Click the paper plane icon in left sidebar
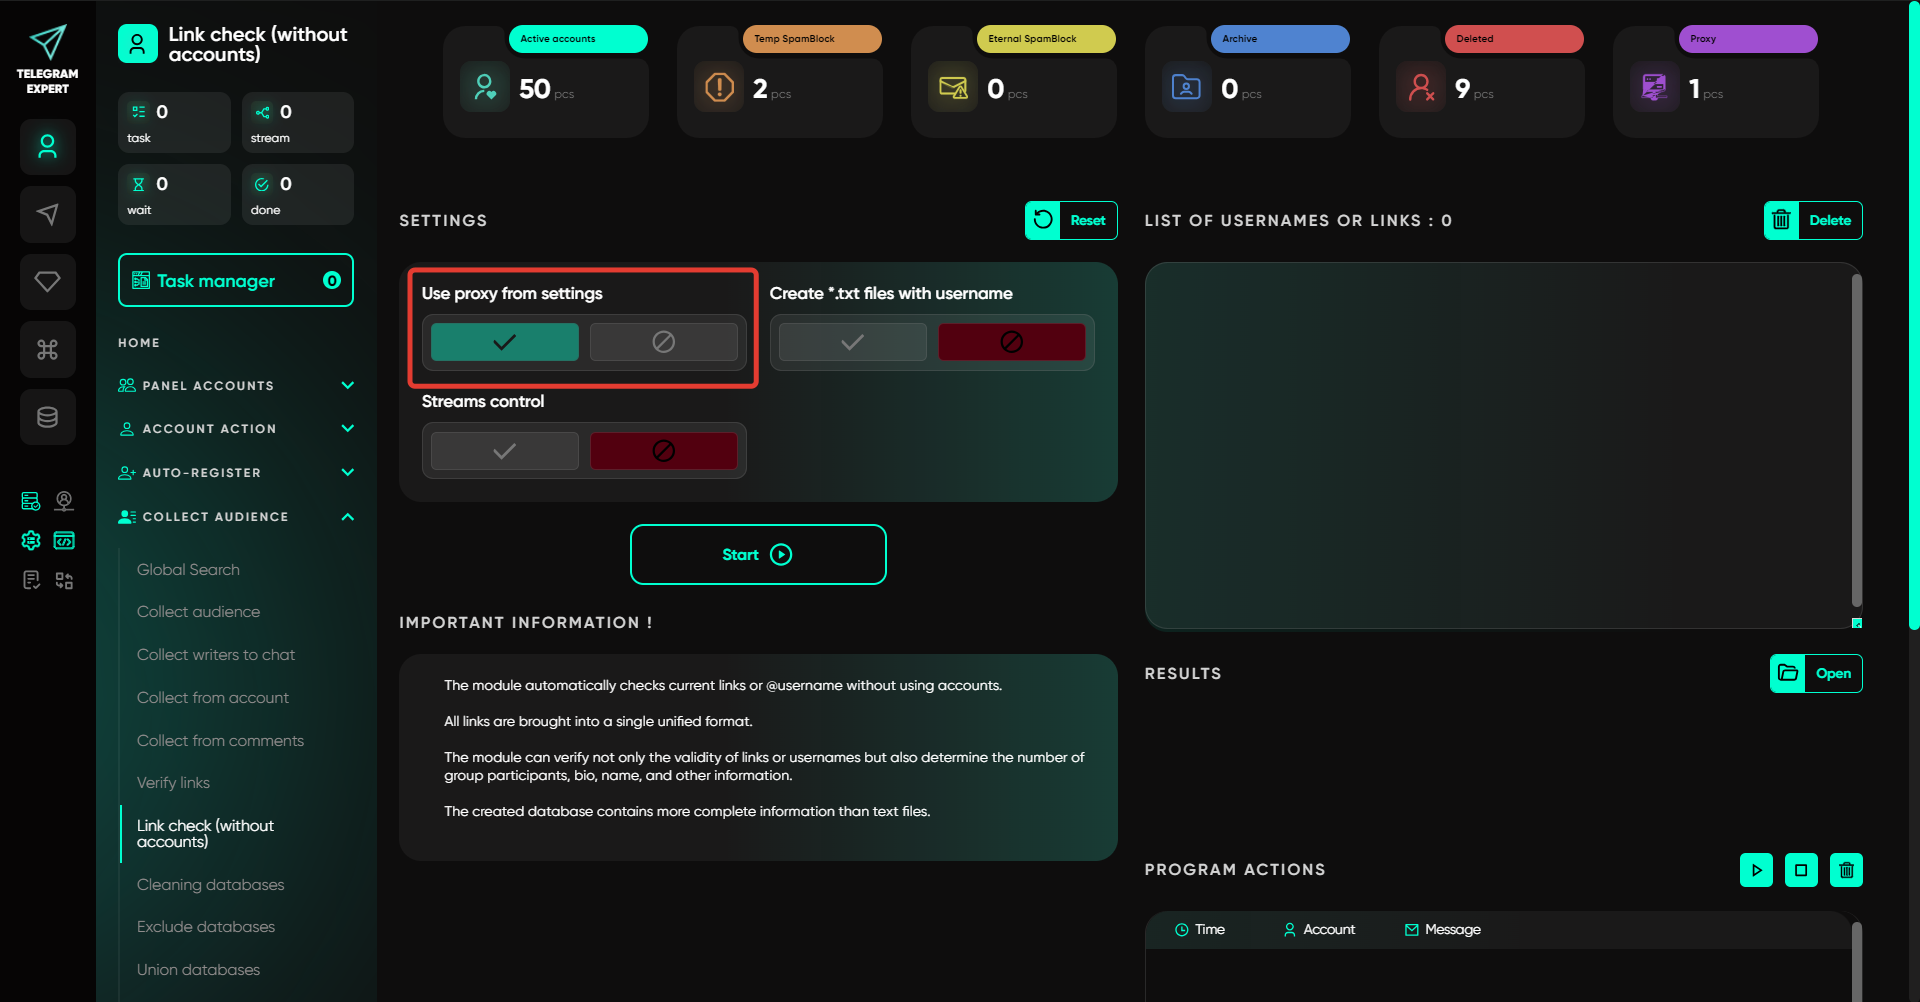 (x=47, y=214)
